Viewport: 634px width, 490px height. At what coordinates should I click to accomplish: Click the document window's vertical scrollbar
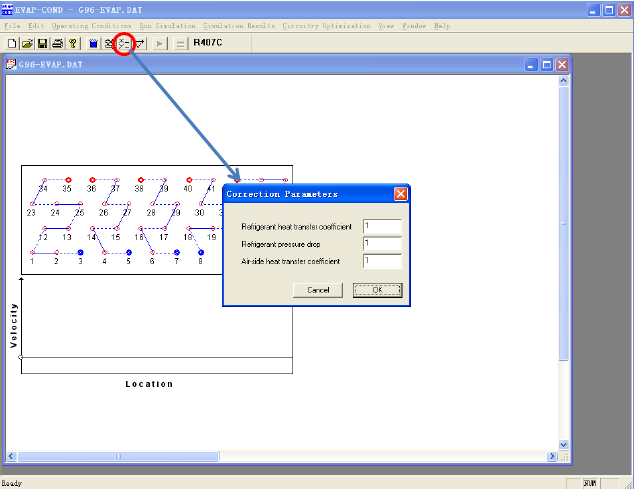[564, 224]
